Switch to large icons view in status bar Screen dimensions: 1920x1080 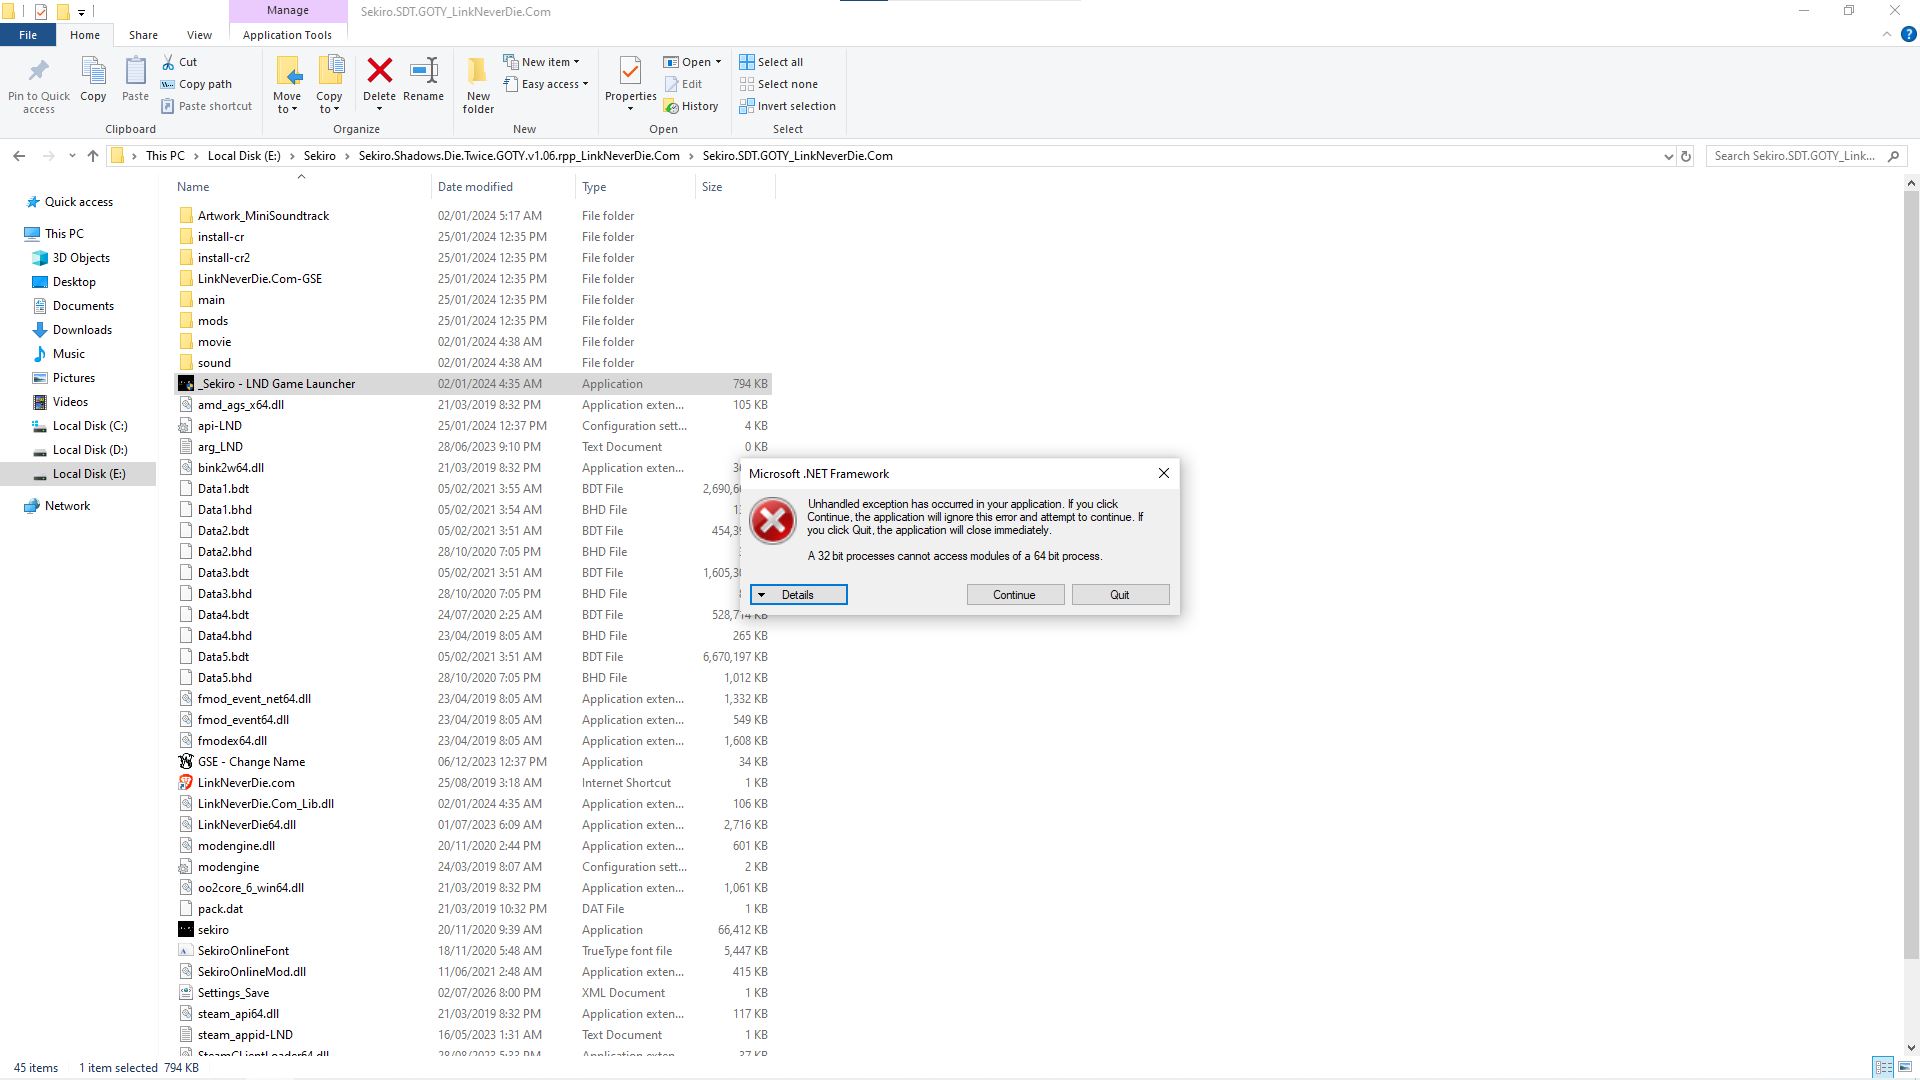tap(1904, 1067)
